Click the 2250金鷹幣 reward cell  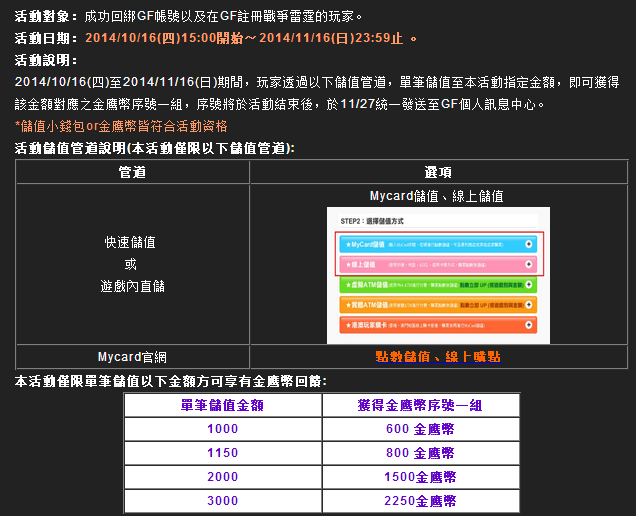pos(421,501)
